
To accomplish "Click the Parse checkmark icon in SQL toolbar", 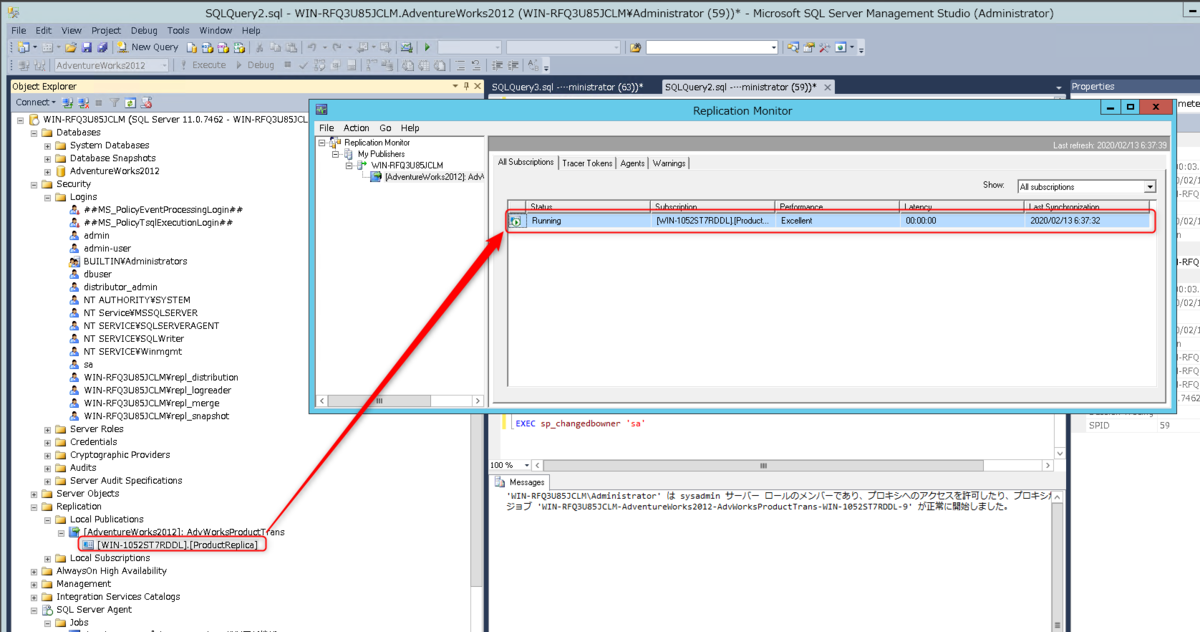I will [303, 65].
